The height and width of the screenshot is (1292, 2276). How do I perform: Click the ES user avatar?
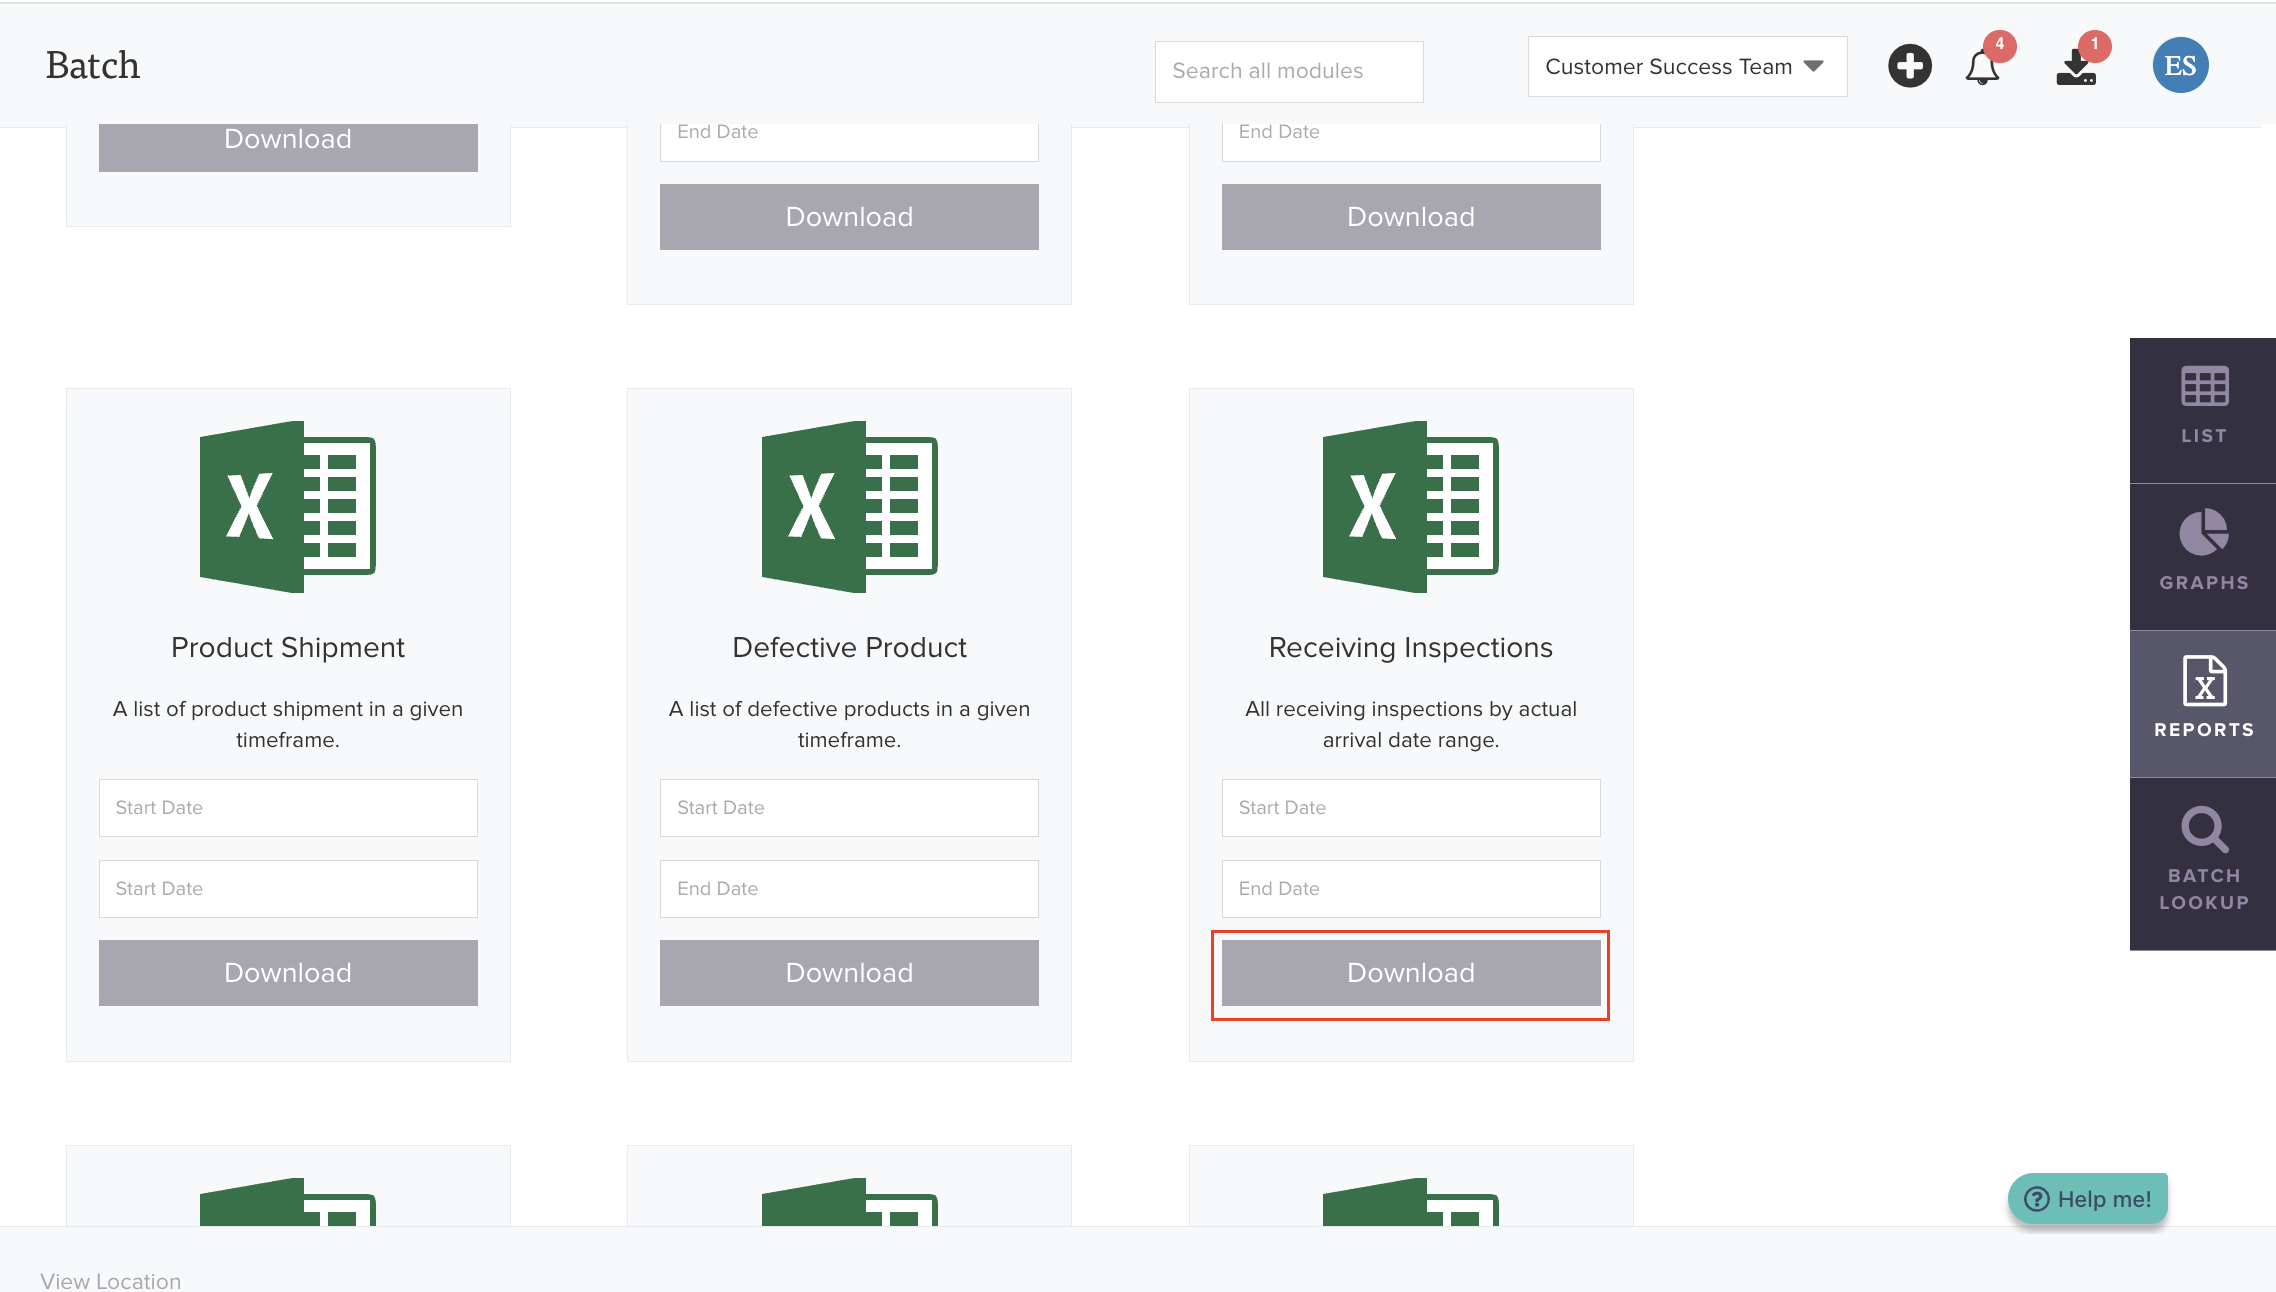(x=2180, y=66)
